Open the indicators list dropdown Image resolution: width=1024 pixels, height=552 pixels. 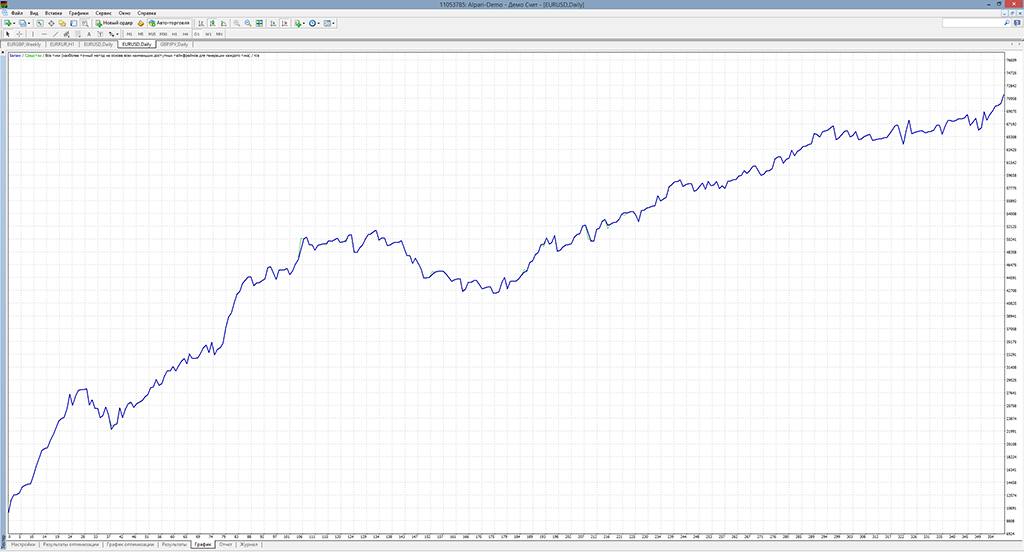coord(300,23)
